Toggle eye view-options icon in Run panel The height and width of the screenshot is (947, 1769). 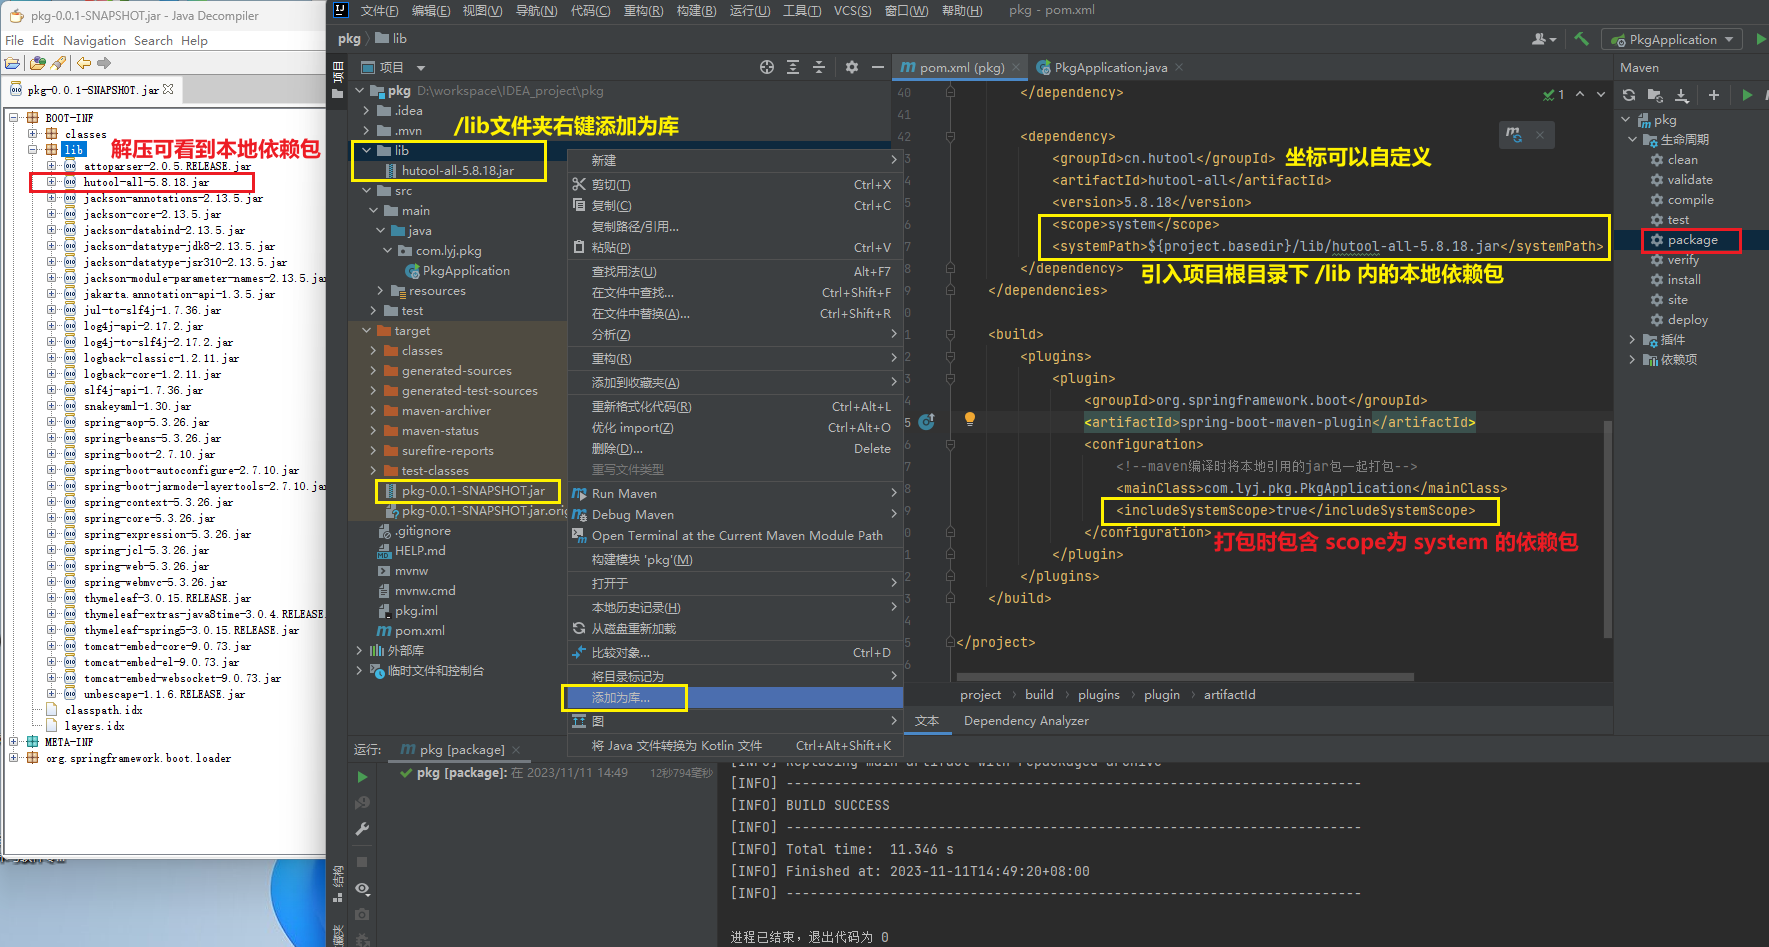pyautogui.click(x=362, y=889)
